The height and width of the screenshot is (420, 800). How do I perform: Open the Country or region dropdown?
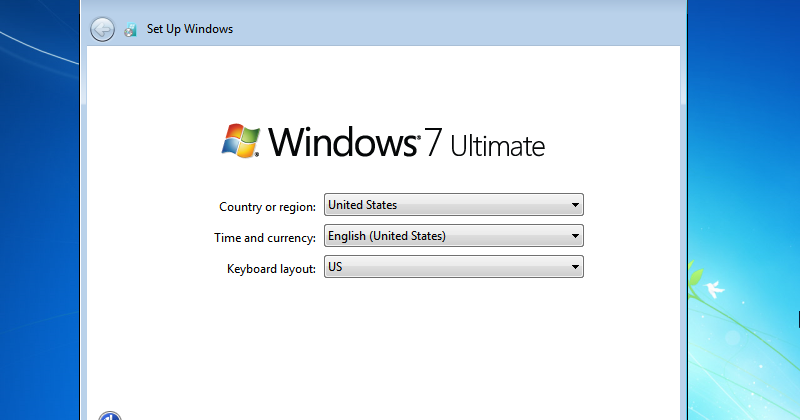point(454,205)
